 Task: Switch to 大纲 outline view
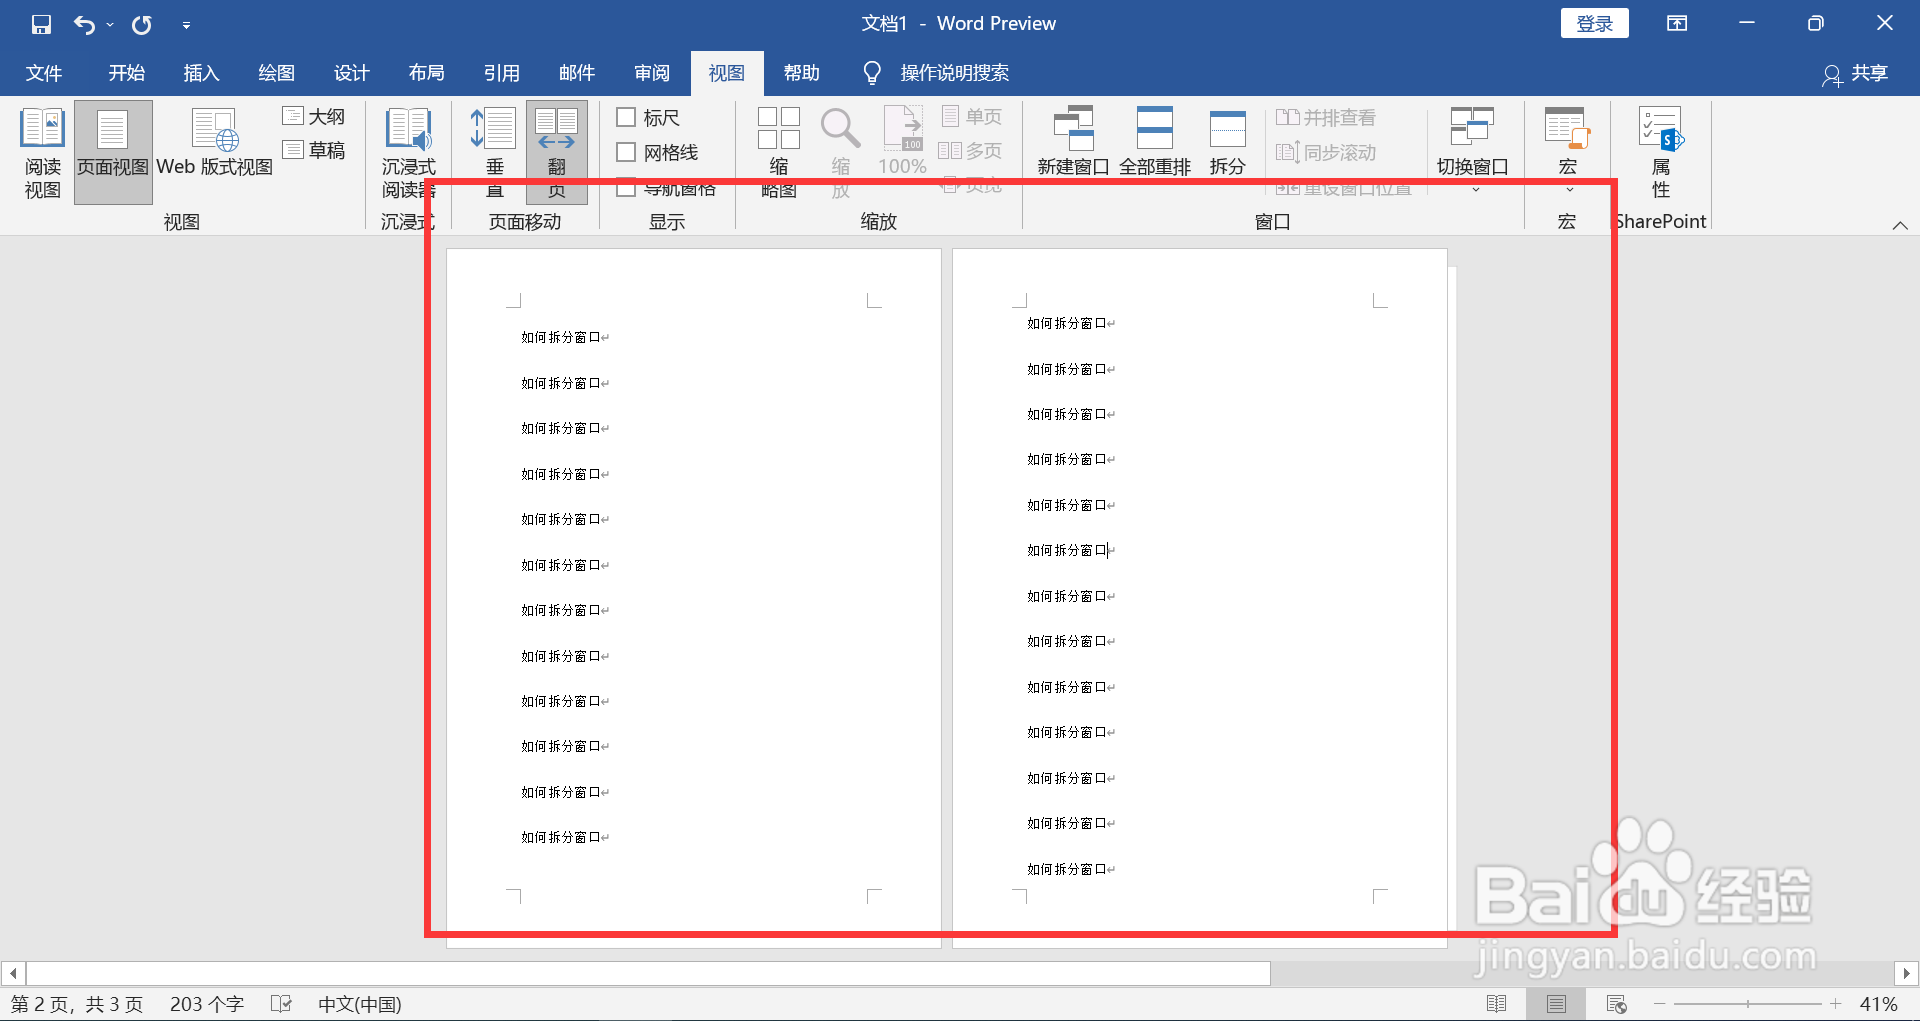pyautogui.click(x=314, y=117)
